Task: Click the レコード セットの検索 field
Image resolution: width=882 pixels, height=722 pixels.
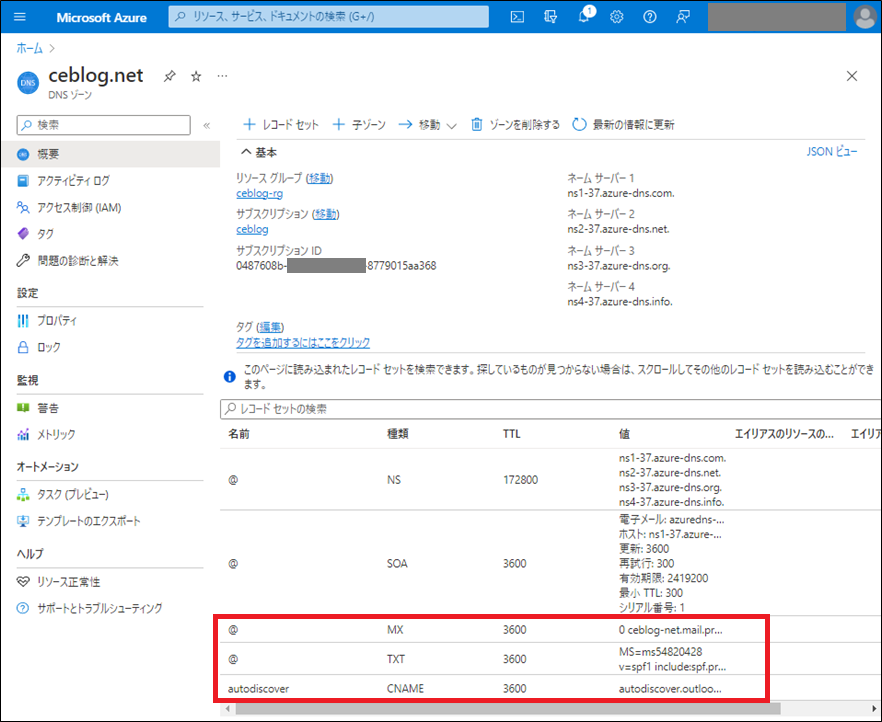Action: (x=550, y=409)
